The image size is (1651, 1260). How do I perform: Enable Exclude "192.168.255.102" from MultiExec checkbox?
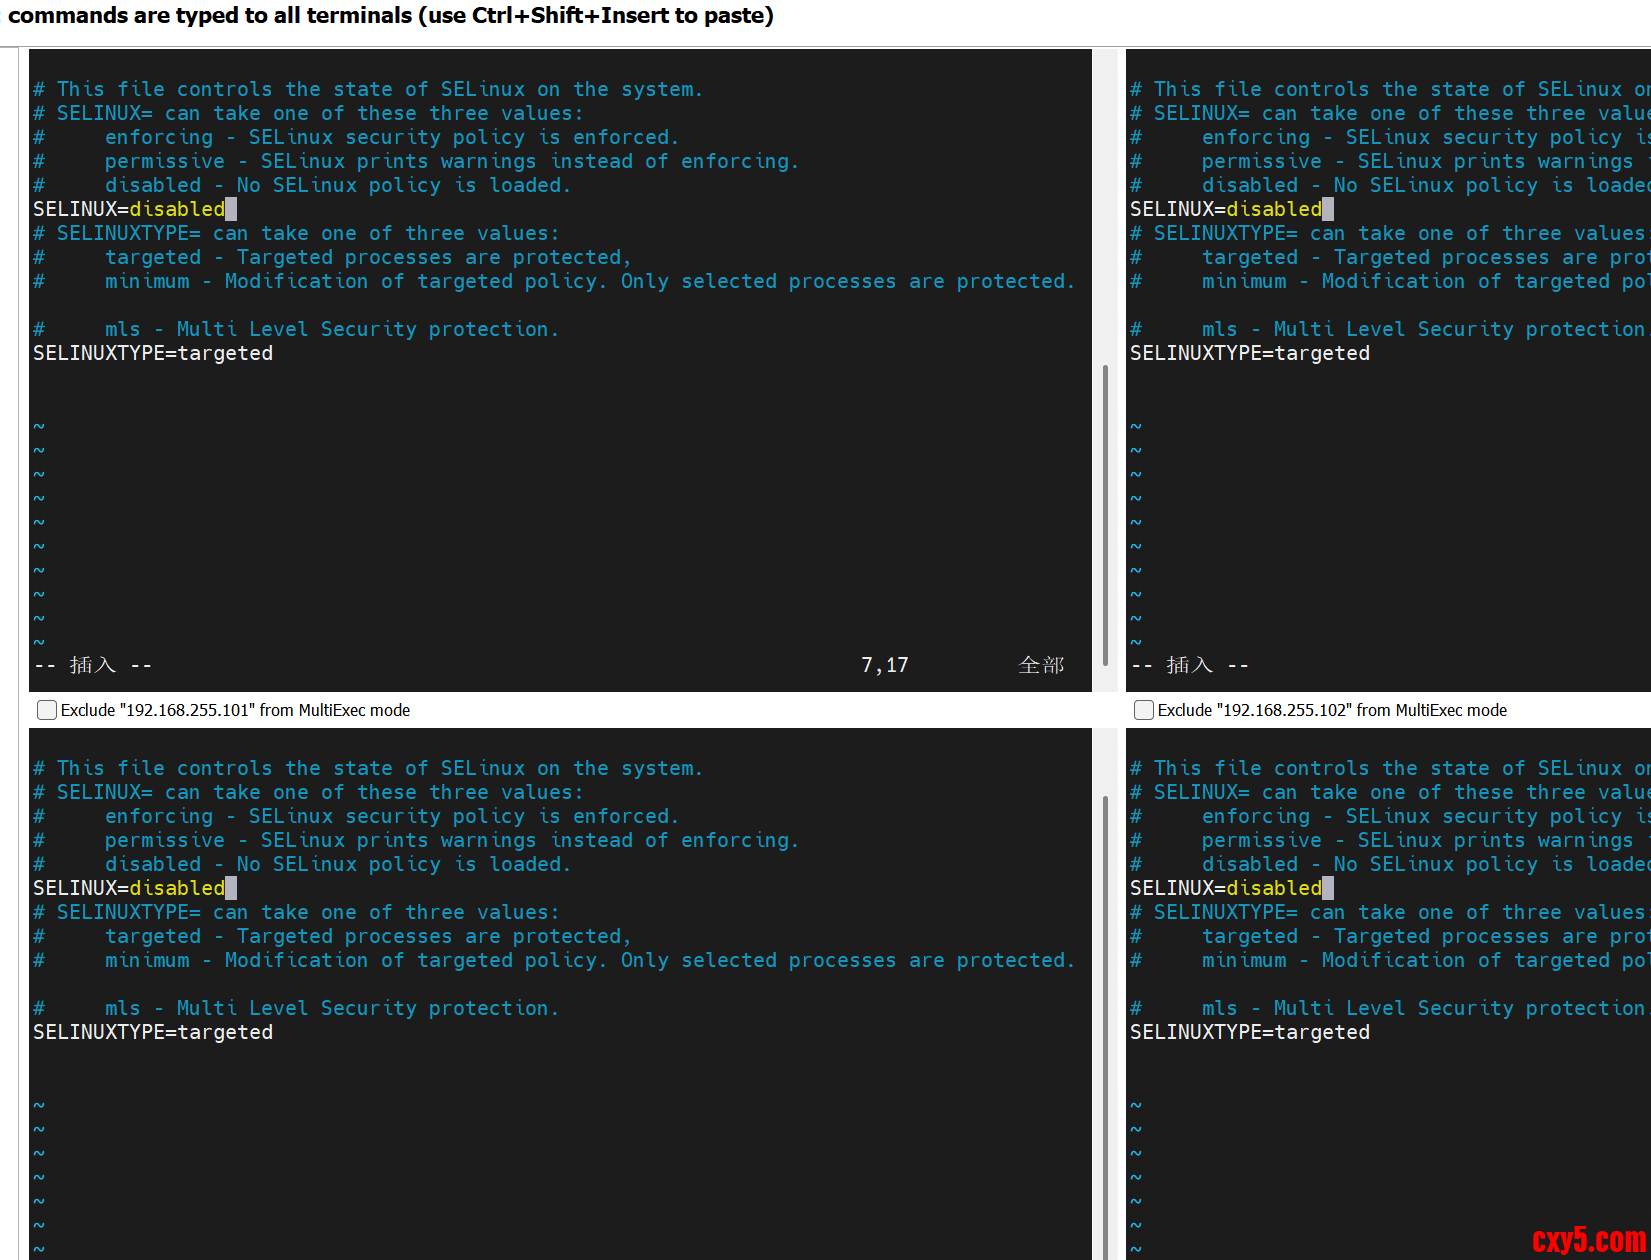1144,710
